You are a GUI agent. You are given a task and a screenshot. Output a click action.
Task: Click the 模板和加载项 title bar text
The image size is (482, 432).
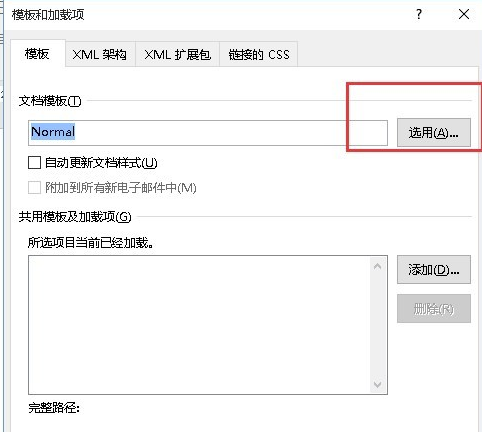[x=48, y=15]
